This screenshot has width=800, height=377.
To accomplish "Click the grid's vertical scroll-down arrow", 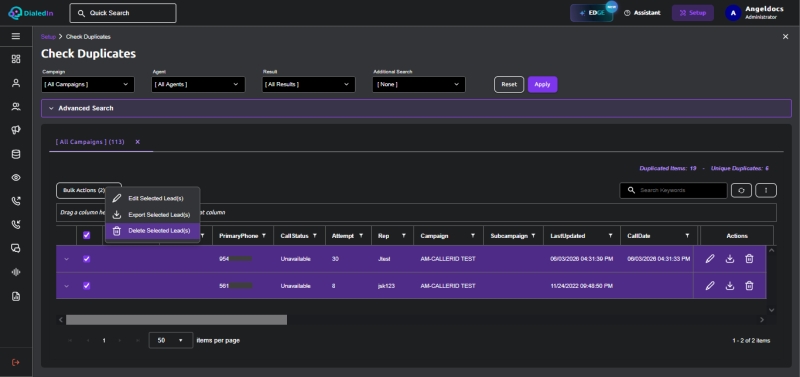I will [x=771, y=310].
